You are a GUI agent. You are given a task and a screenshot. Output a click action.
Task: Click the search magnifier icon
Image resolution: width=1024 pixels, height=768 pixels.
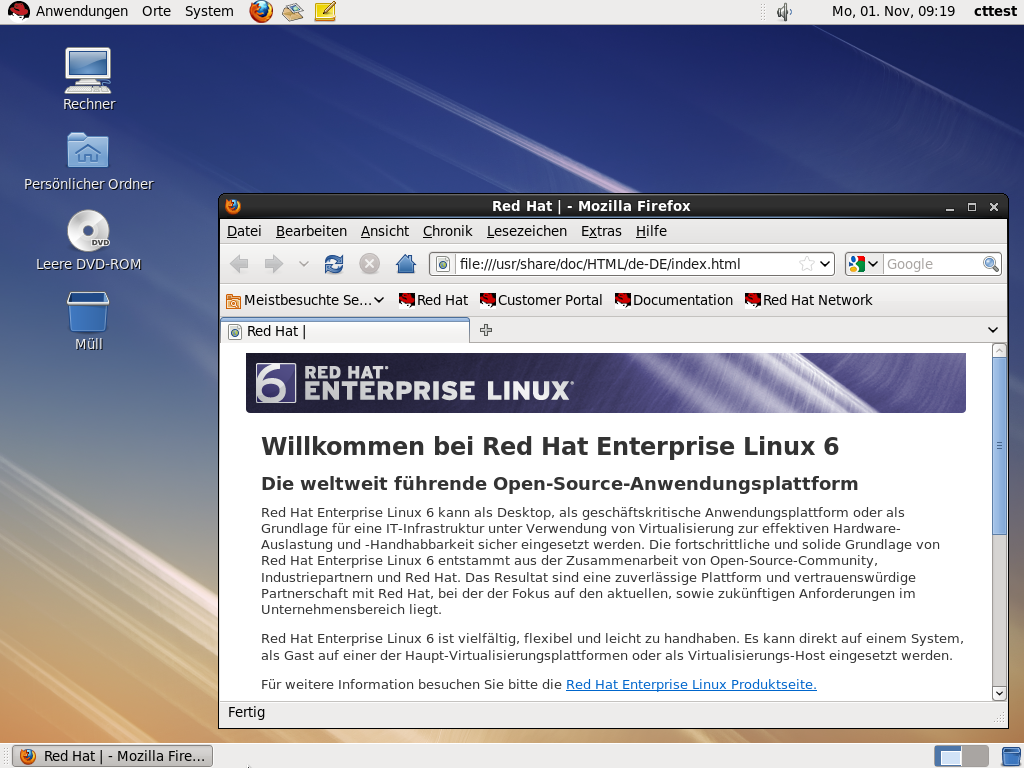[x=991, y=264]
